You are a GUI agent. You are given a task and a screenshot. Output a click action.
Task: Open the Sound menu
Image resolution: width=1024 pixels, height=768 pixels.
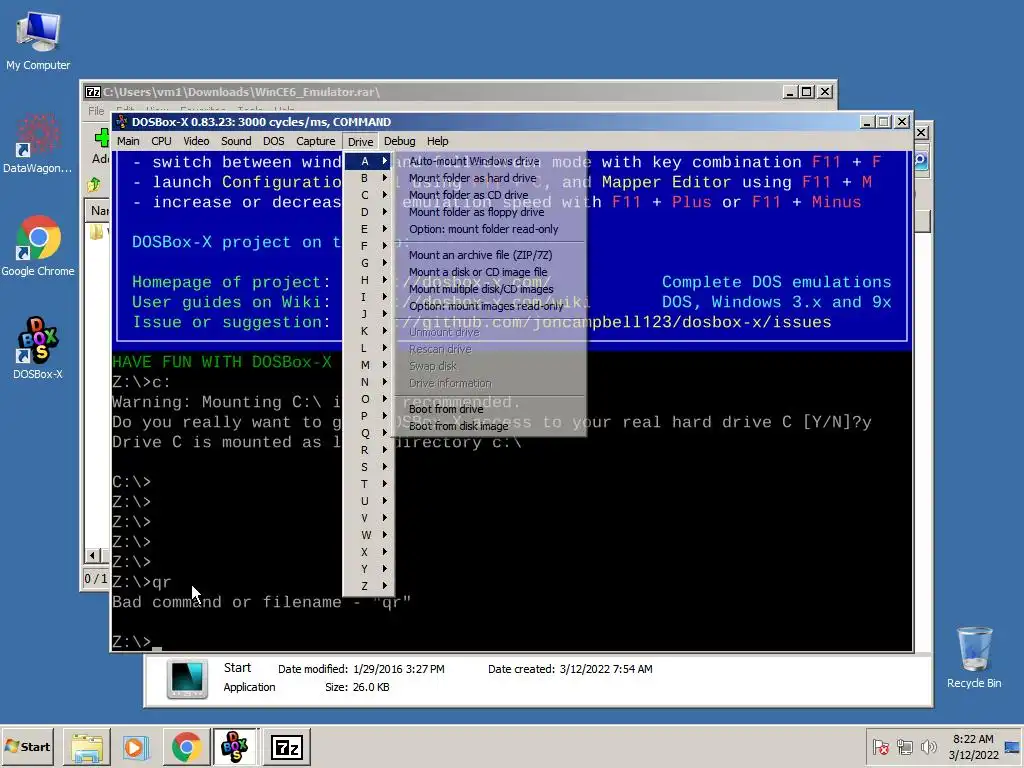pyautogui.click(x=236, y=141)
